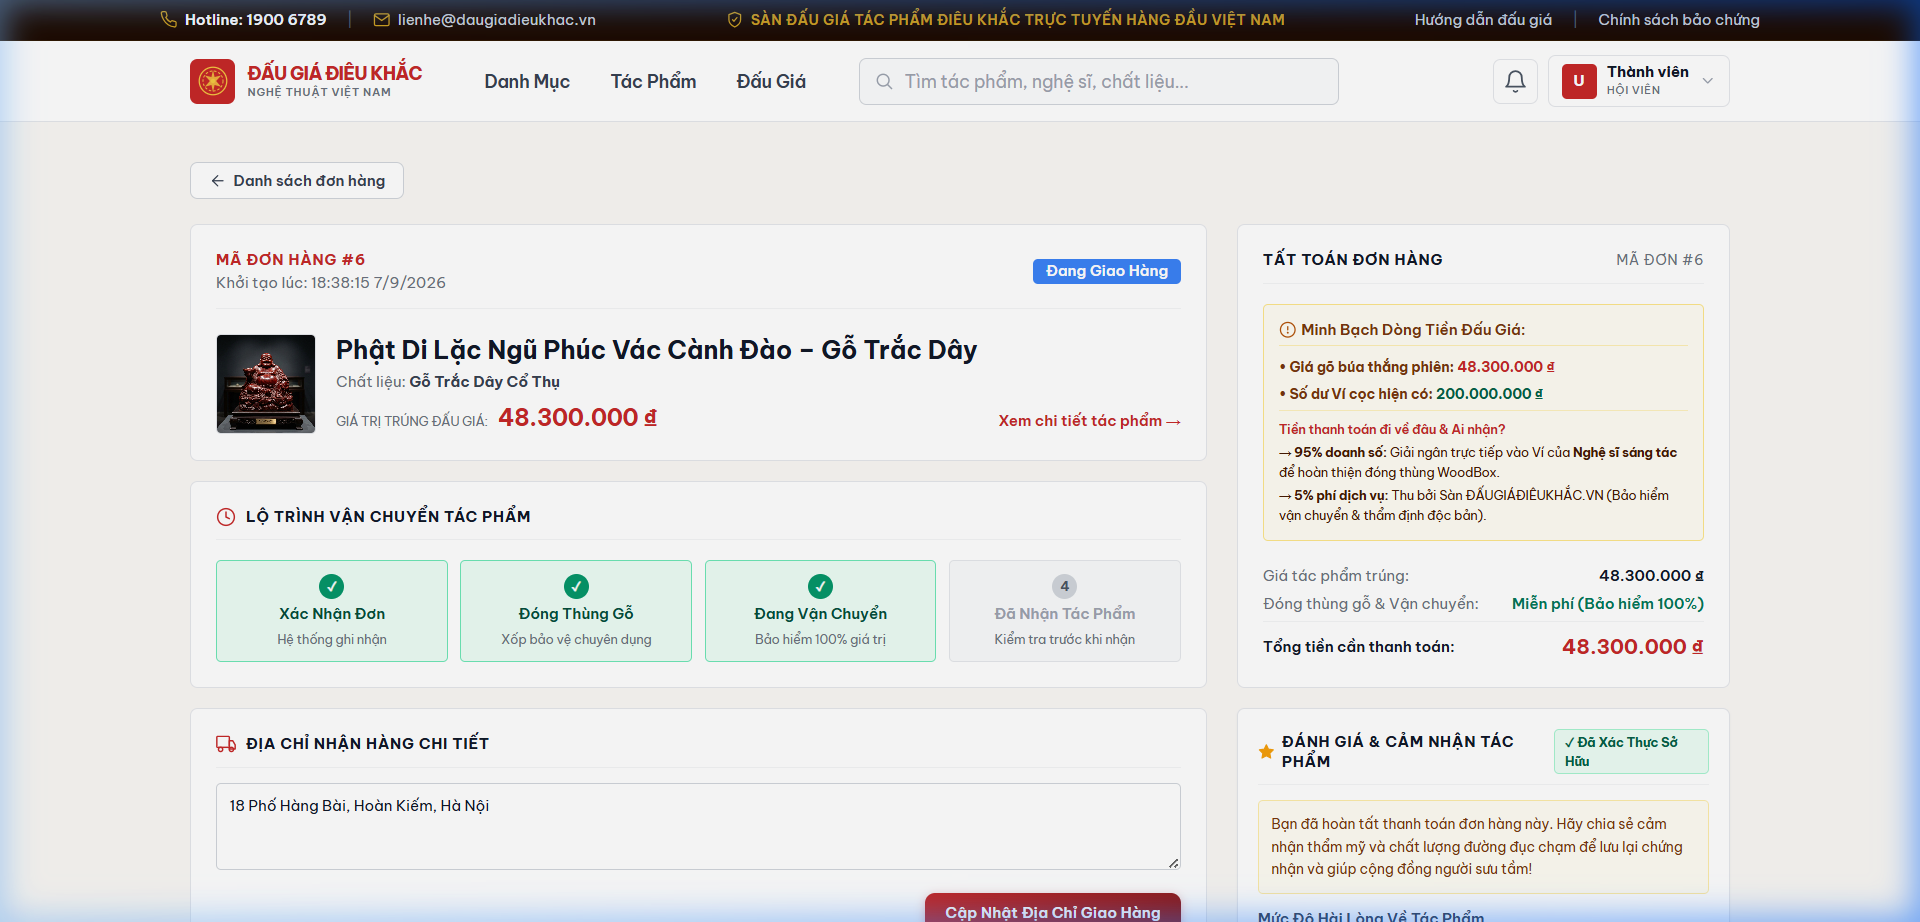Viewport: 1920px width, 922px height.
Task: Open Hướng dẫn đấu giá link
Action: [1483, 20]
